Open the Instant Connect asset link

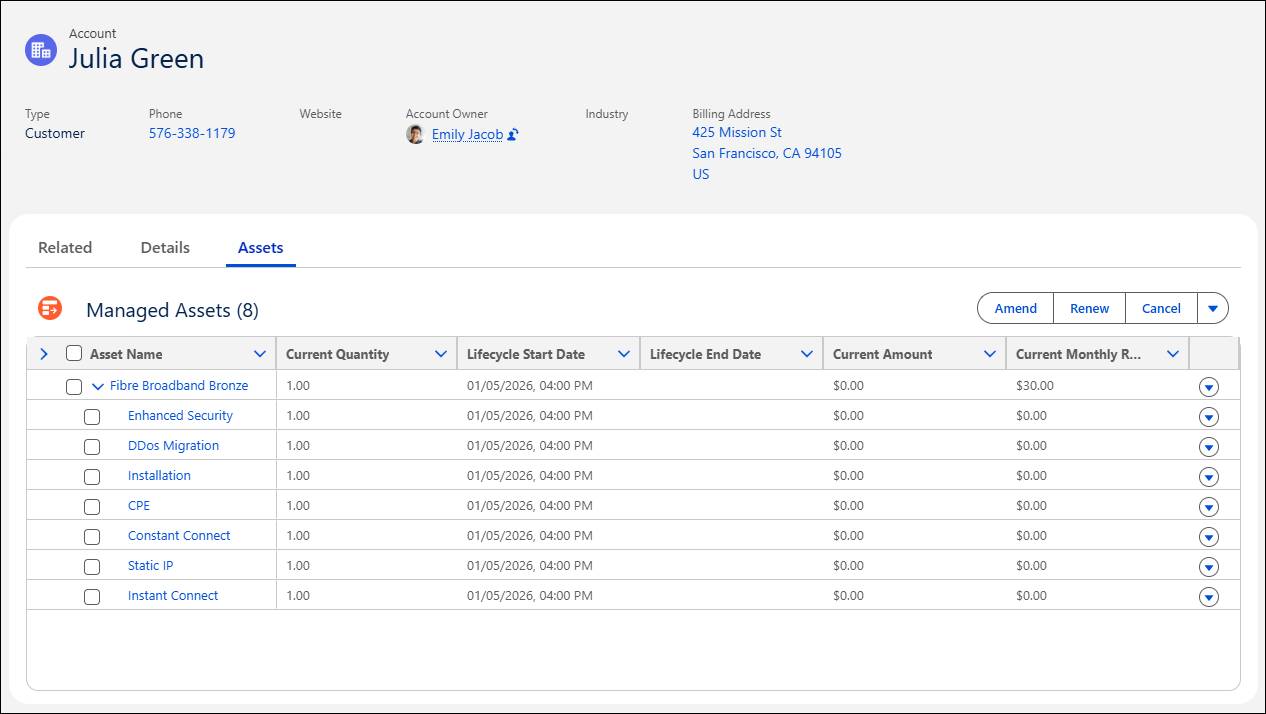pos(173,595)
